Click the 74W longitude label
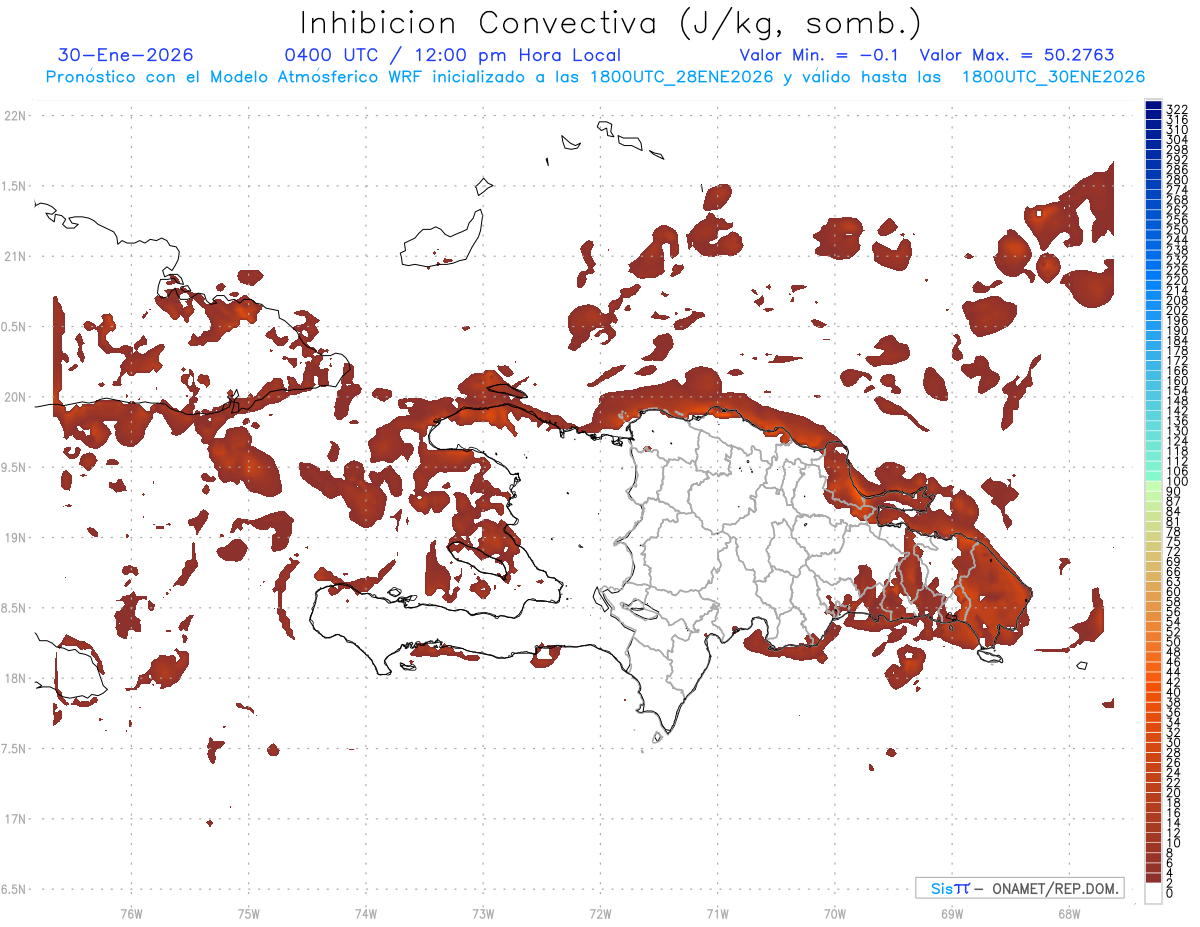1200x927 pixels. click(366, 913)
